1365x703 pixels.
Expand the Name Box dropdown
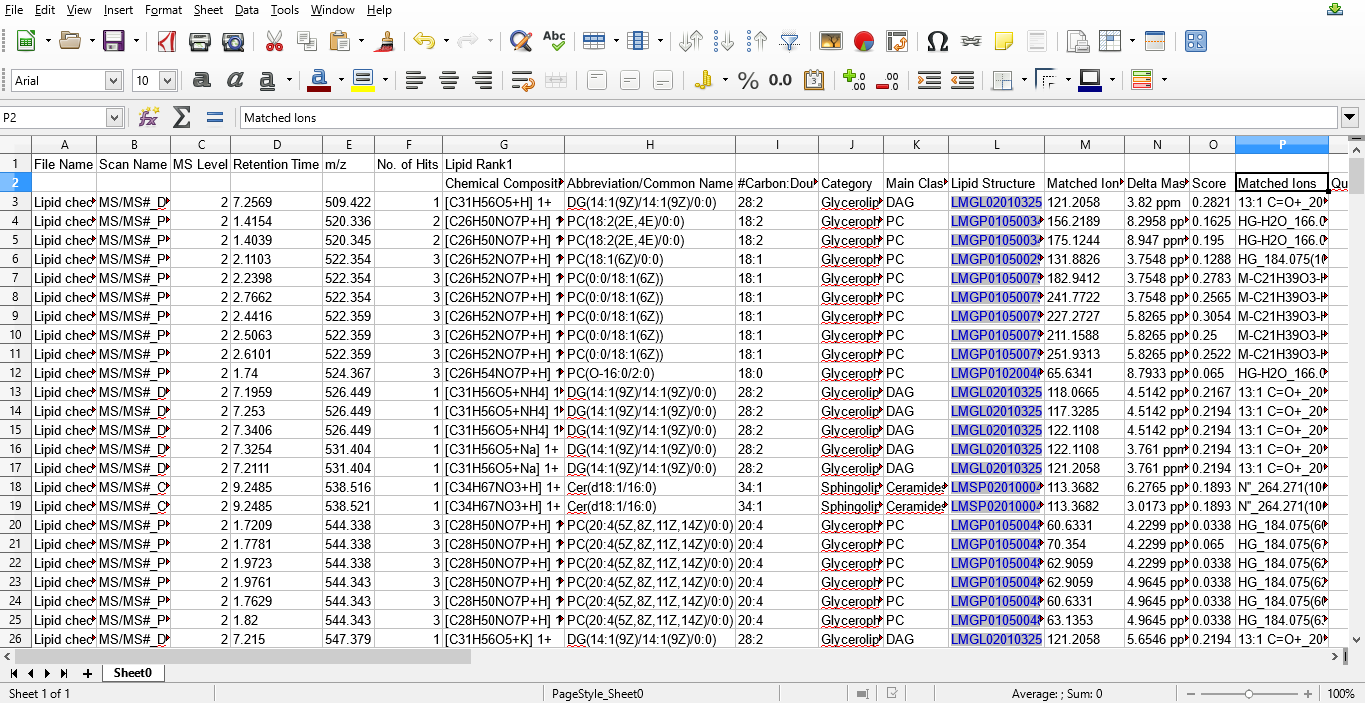[113, 118]
